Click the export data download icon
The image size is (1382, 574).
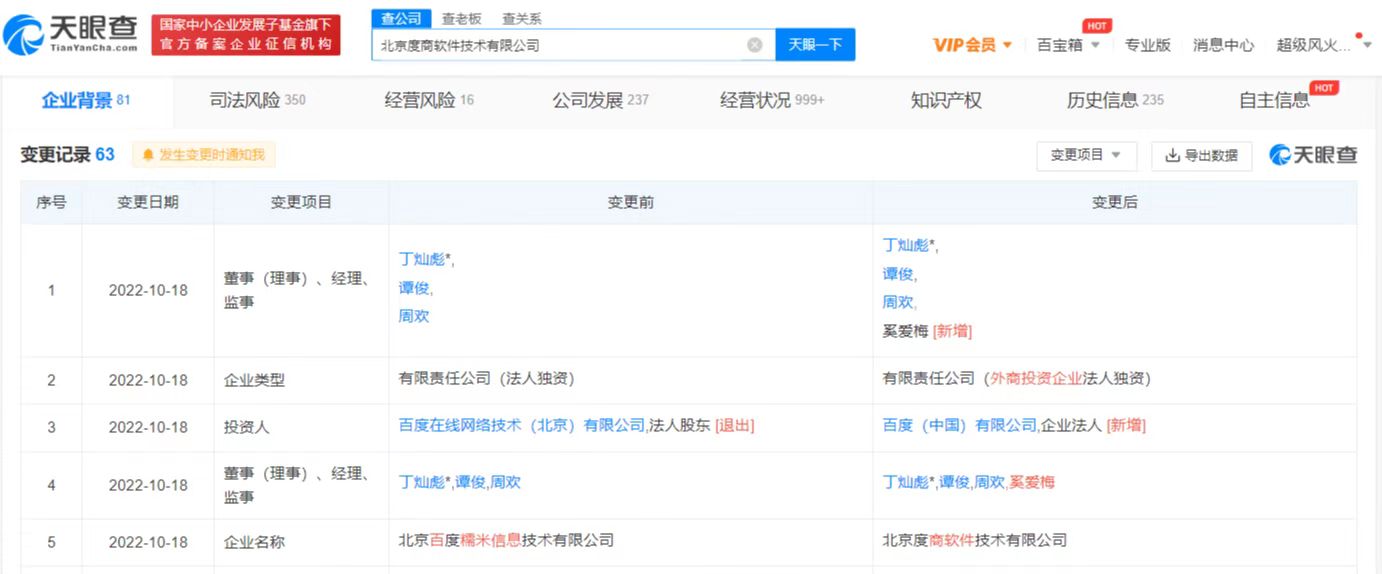(1172, 155)
